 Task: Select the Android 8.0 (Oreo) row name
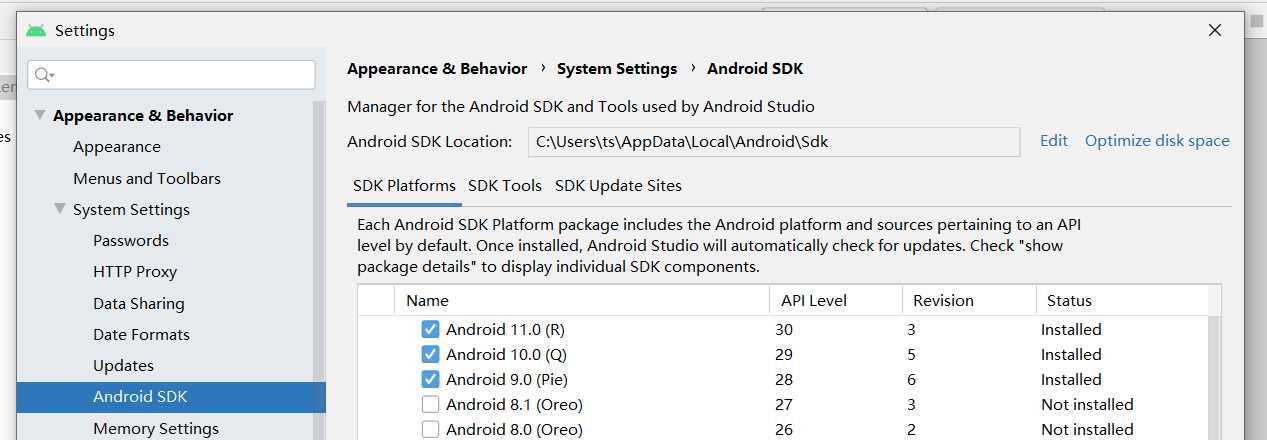pos(514,429)
